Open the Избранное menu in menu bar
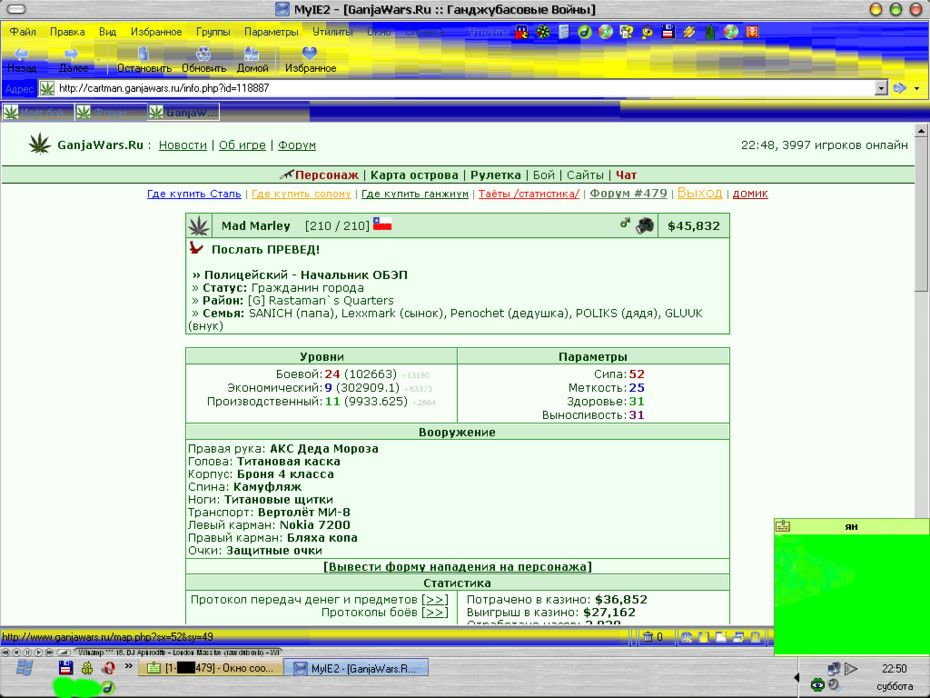The height and width of the screenshot is (698, 930). 156,32
